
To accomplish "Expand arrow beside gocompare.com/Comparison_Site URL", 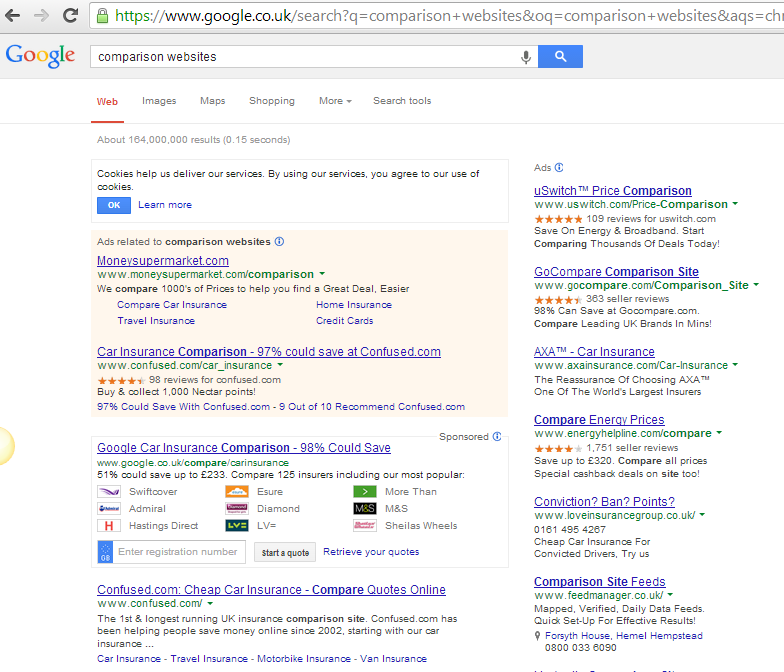I will [x=756, y=284].
